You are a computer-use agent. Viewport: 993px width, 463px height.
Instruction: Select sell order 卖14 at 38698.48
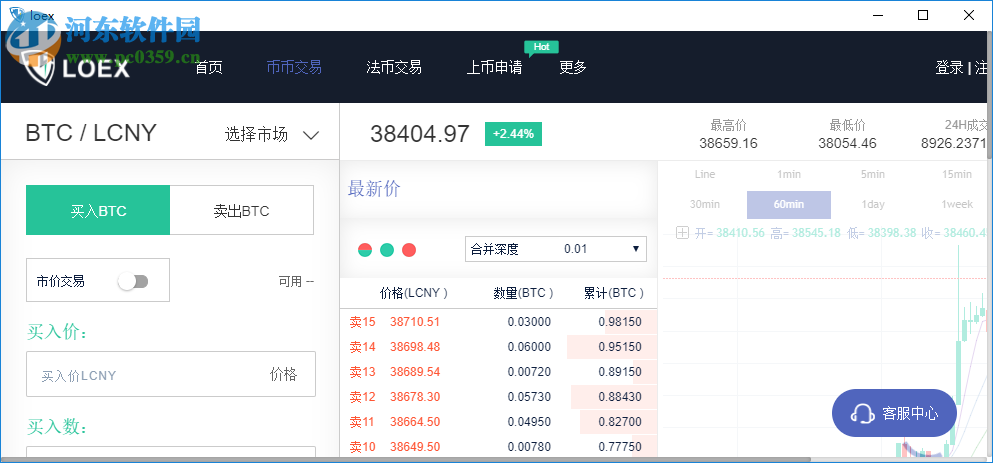[498, 346]
